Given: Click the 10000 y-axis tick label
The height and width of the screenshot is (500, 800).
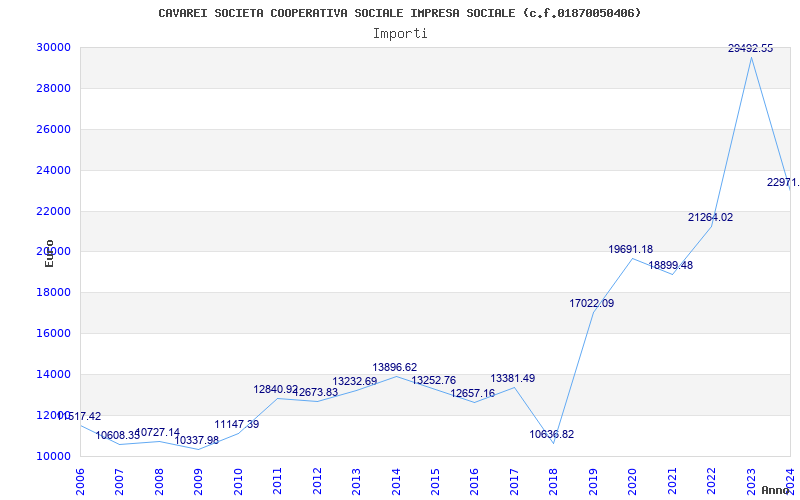Looking at the screenshot, I should [x=53, y=456].
